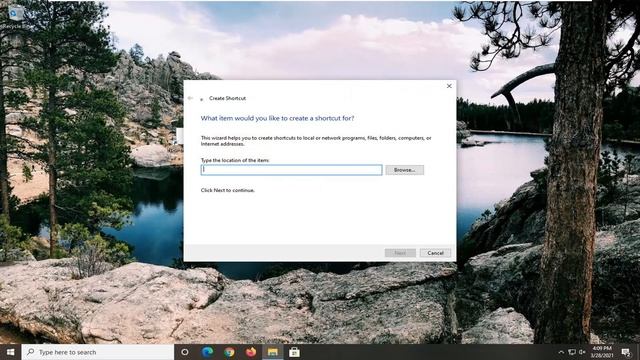The width and height of the screenshot is (640, 360).
Task: Click the Cancel button in the wizard
Action: [x=435, y=253]
